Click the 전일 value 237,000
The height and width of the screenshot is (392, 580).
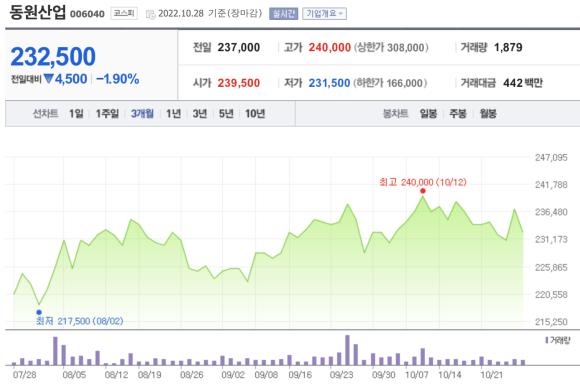[239, 47]
